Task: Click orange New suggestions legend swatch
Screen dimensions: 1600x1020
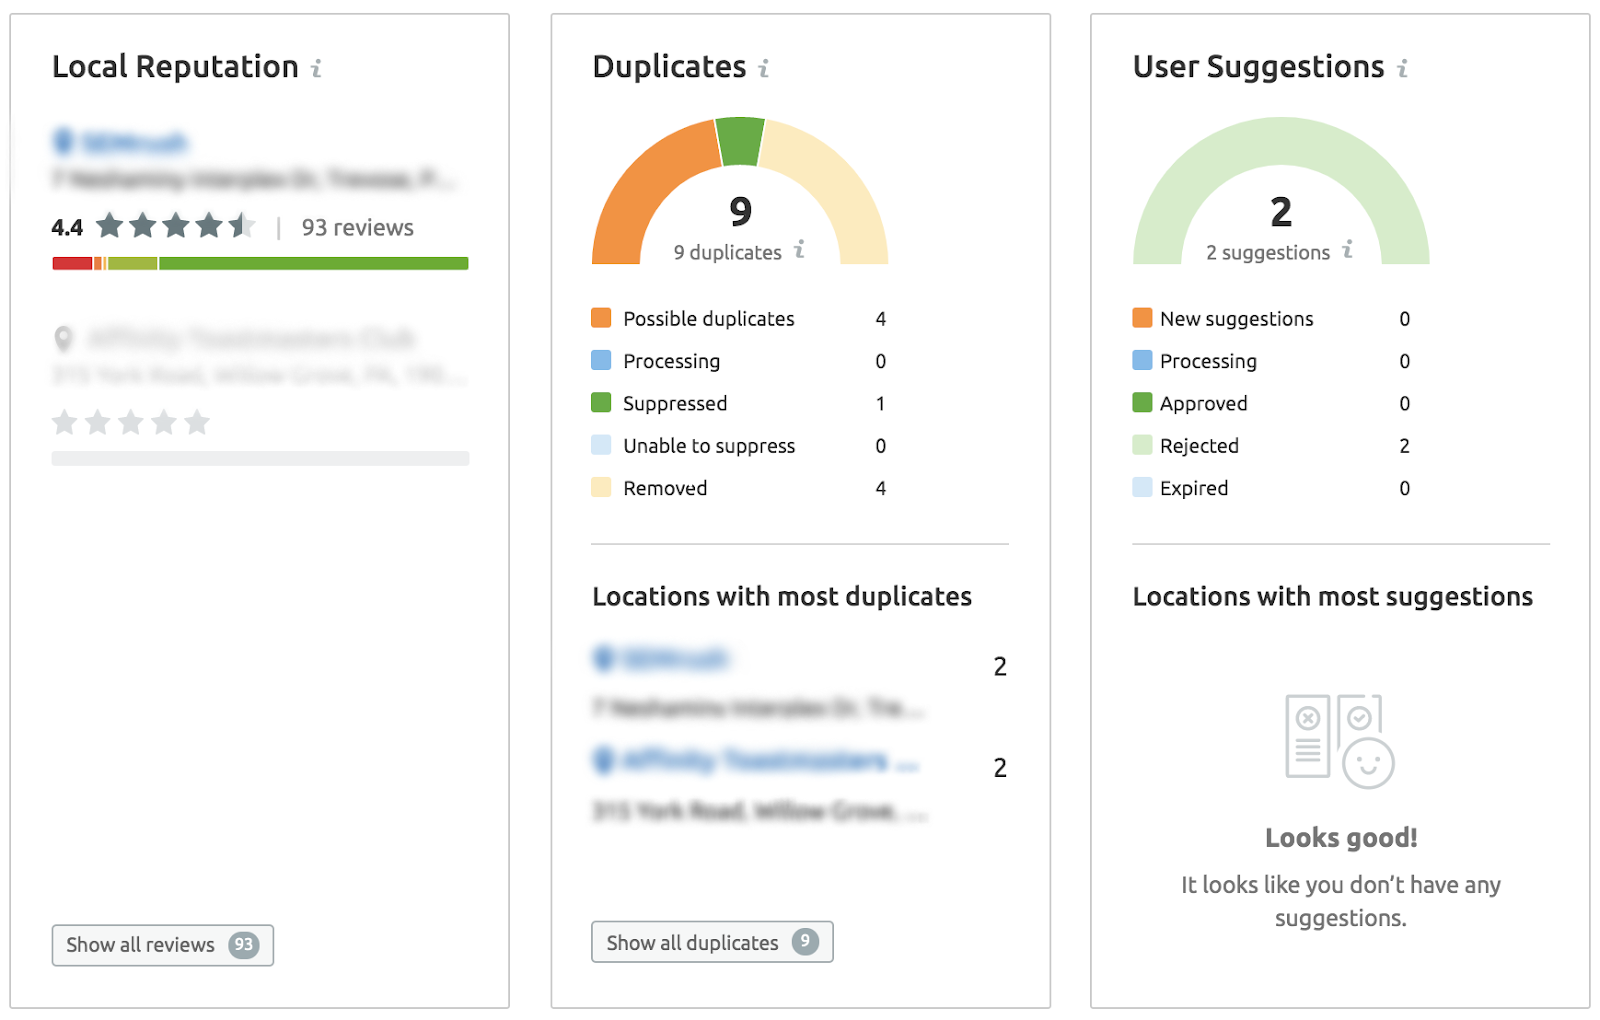Action: (x=1142, y=318)
